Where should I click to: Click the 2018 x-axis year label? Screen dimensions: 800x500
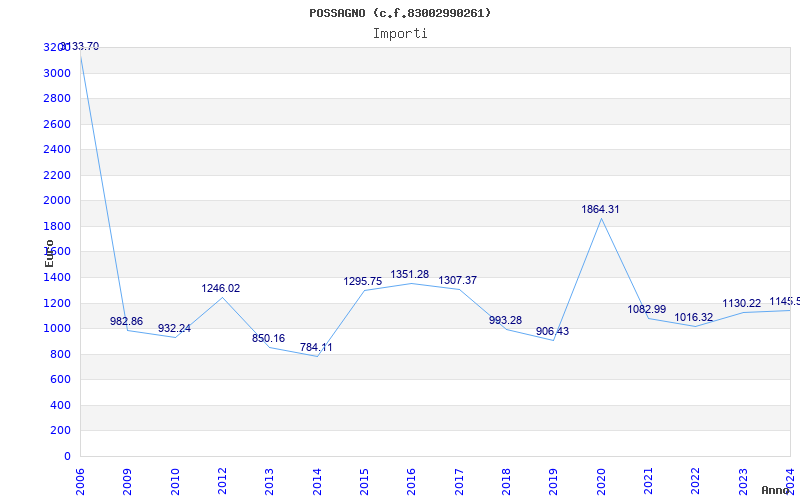click(506, 482)
